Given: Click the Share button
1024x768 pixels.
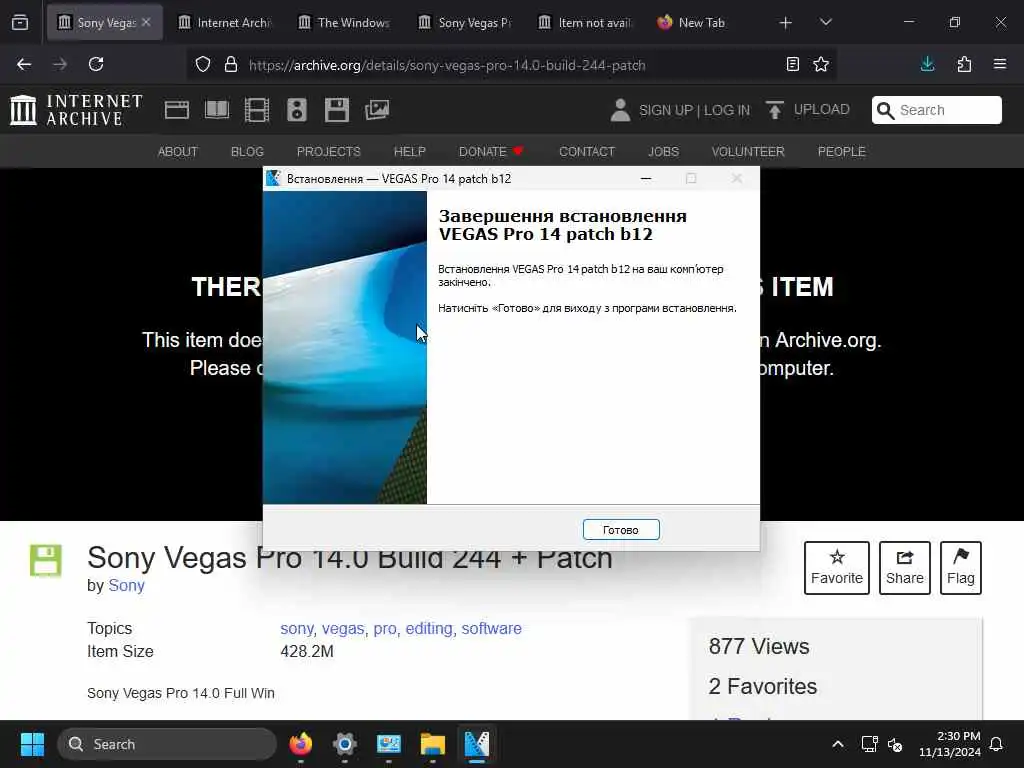Looking at the screenshot, I should coord(904,568).
